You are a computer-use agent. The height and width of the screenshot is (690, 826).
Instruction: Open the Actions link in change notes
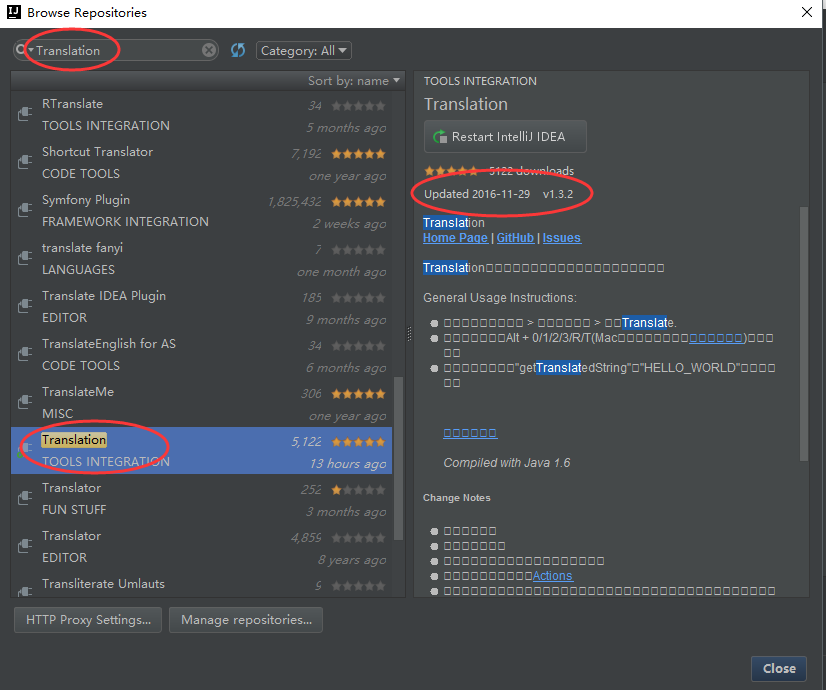click(553, 576)
